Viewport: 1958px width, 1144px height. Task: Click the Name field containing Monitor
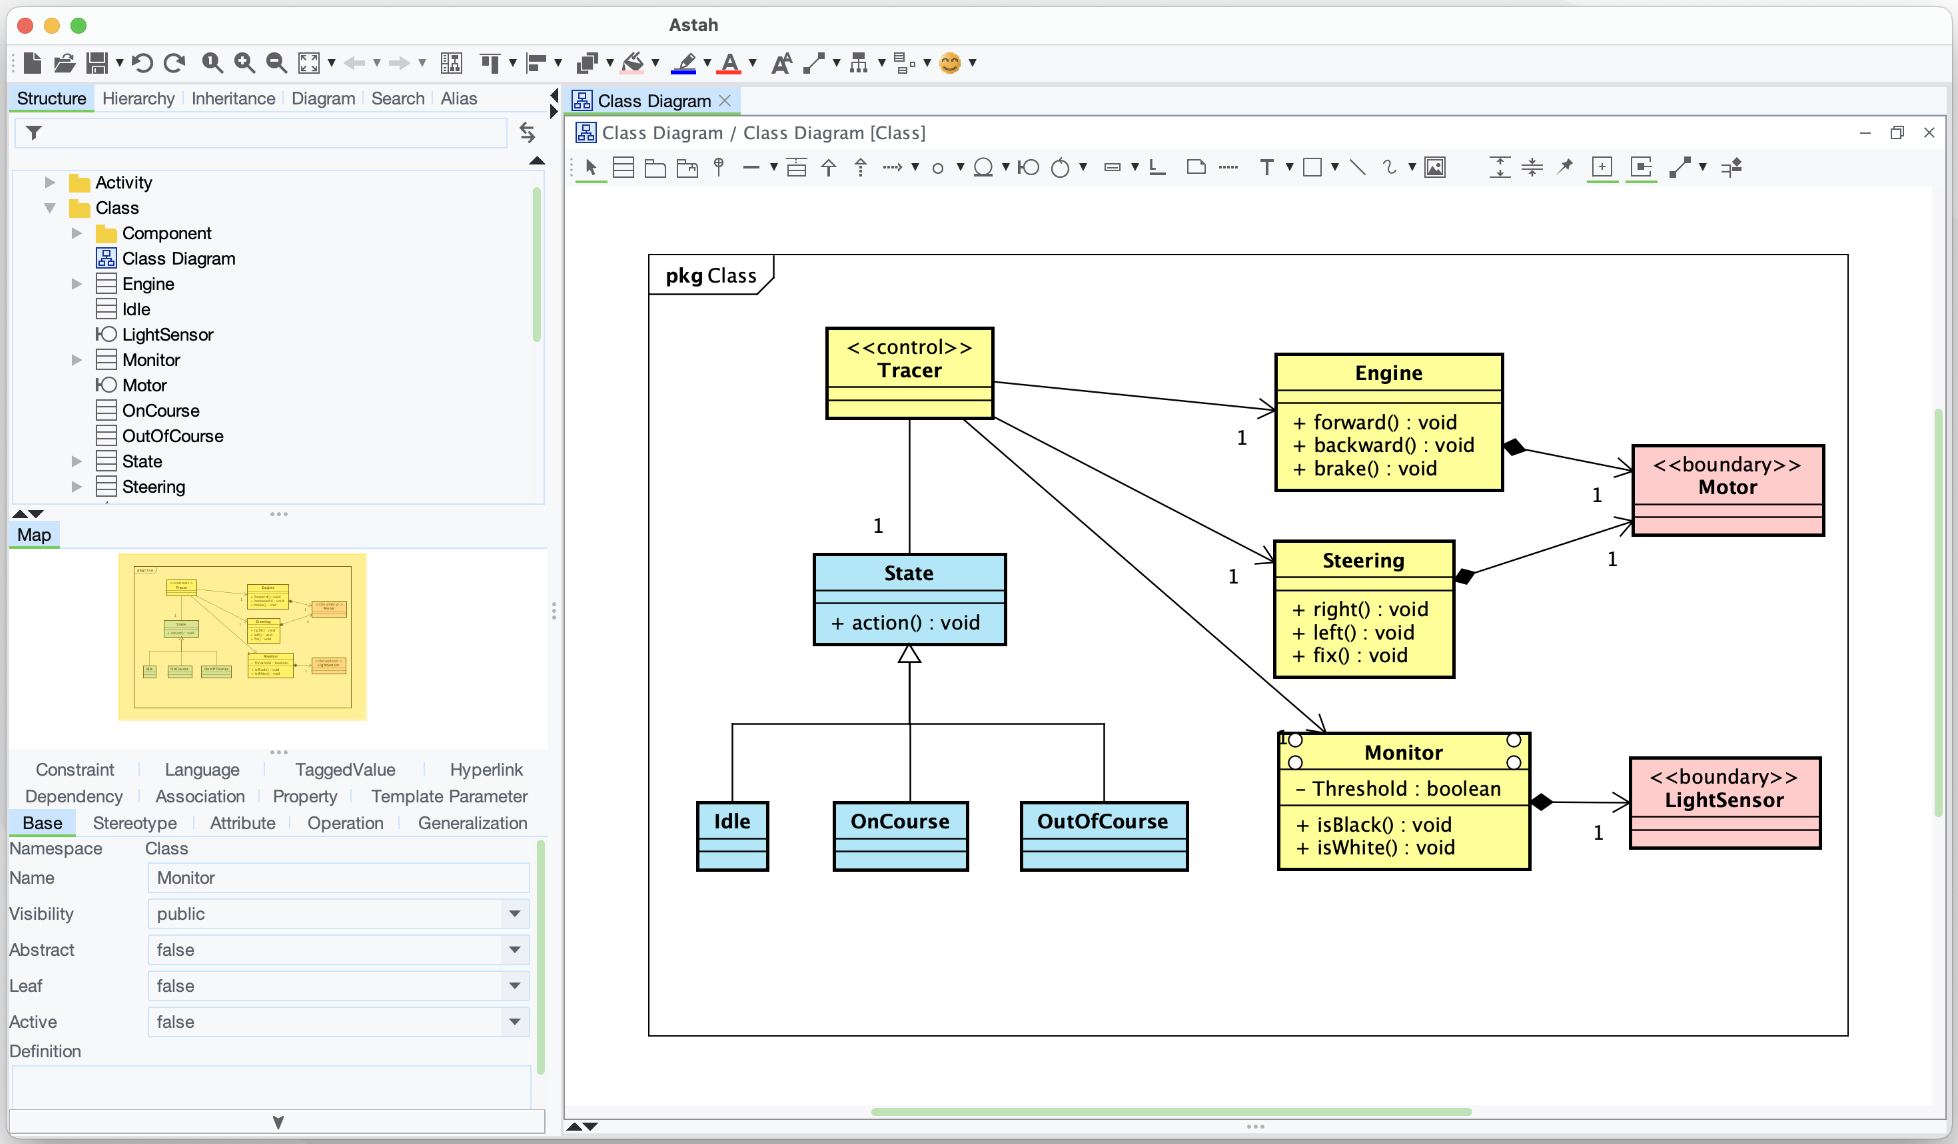338,878
